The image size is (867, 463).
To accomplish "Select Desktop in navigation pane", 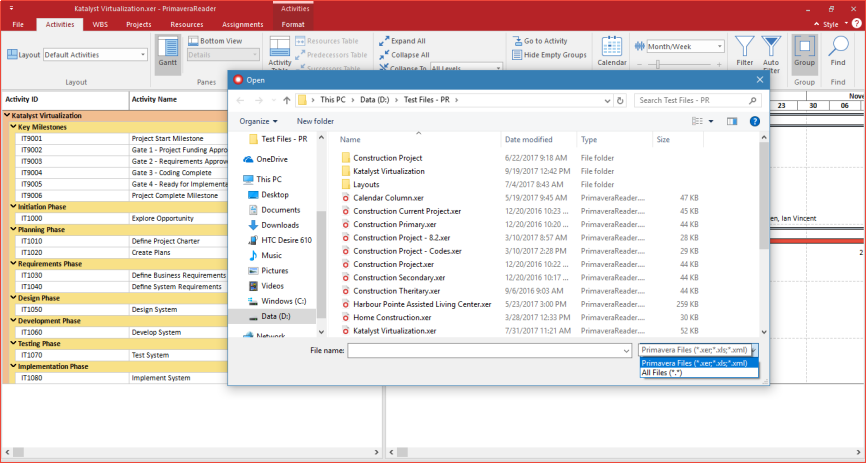I will [x=268, y=195].
